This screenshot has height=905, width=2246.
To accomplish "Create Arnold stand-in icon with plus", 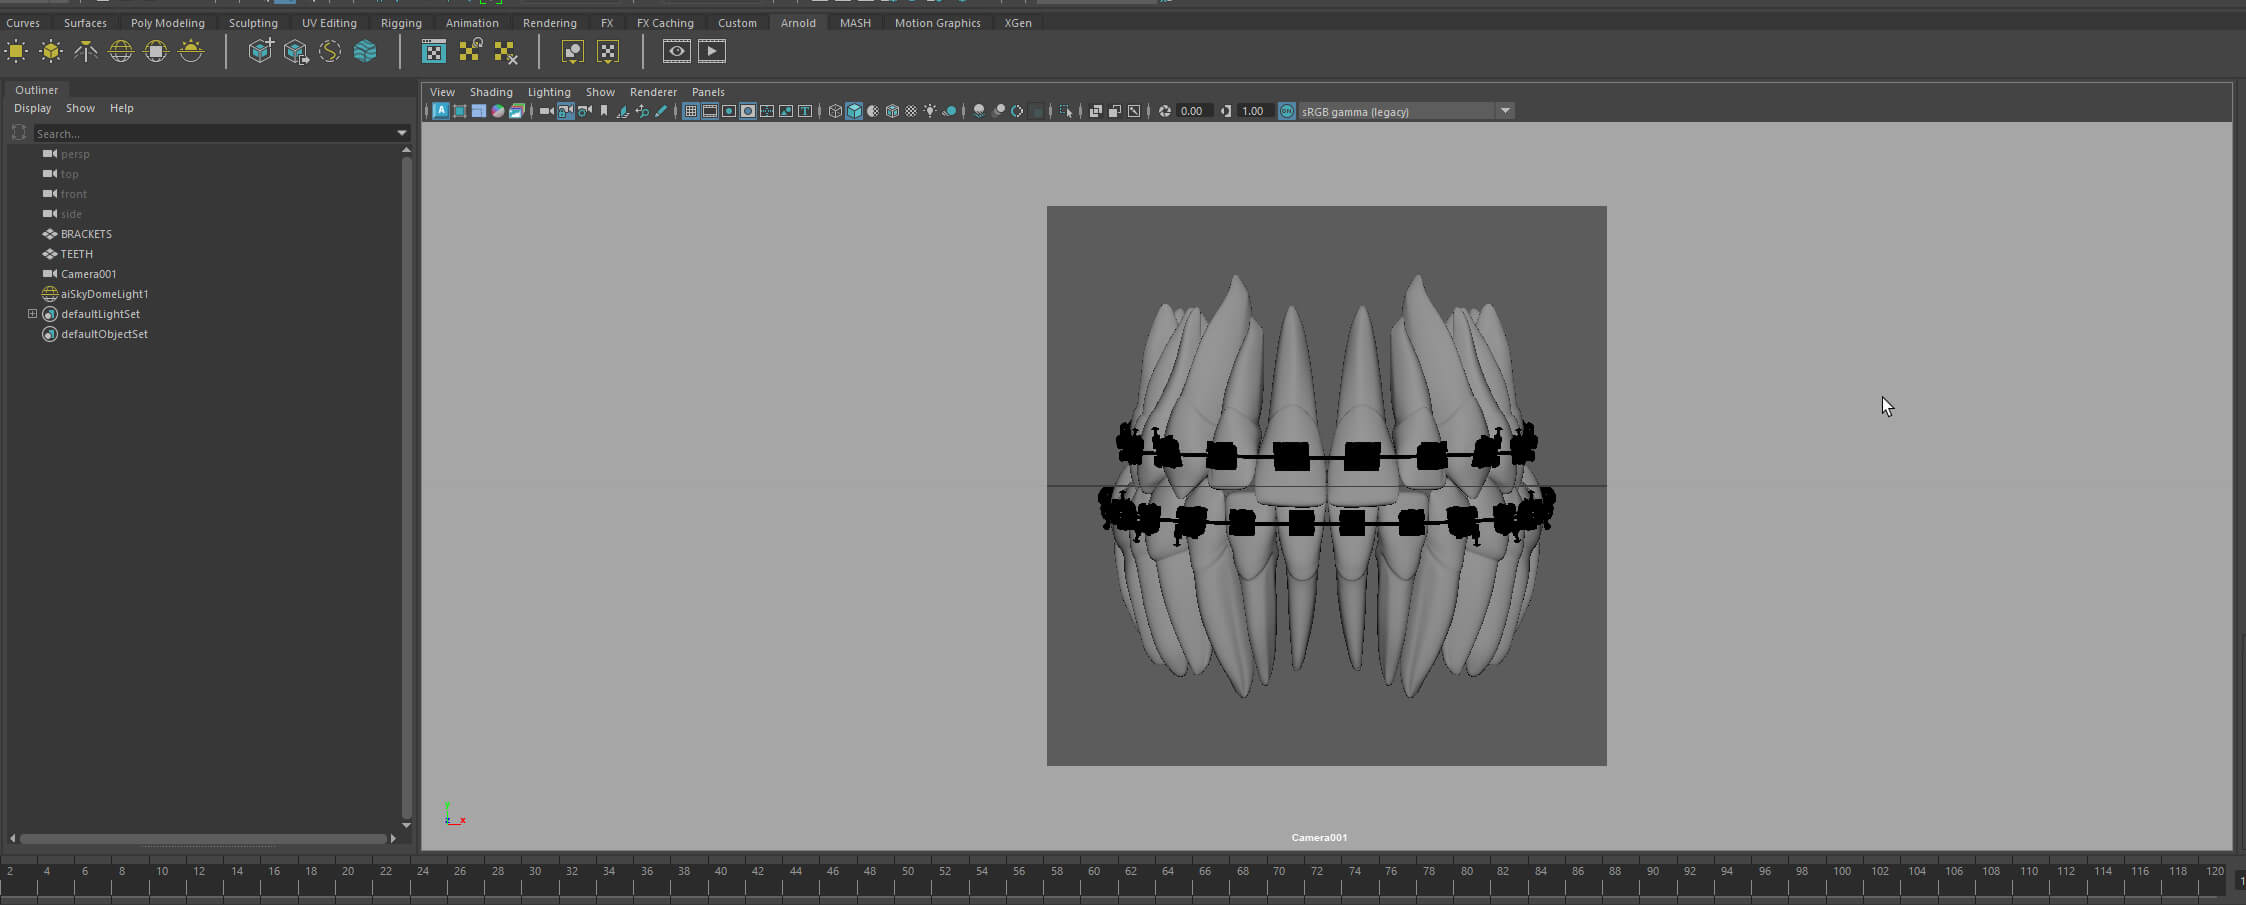I will tap(260, 51).
